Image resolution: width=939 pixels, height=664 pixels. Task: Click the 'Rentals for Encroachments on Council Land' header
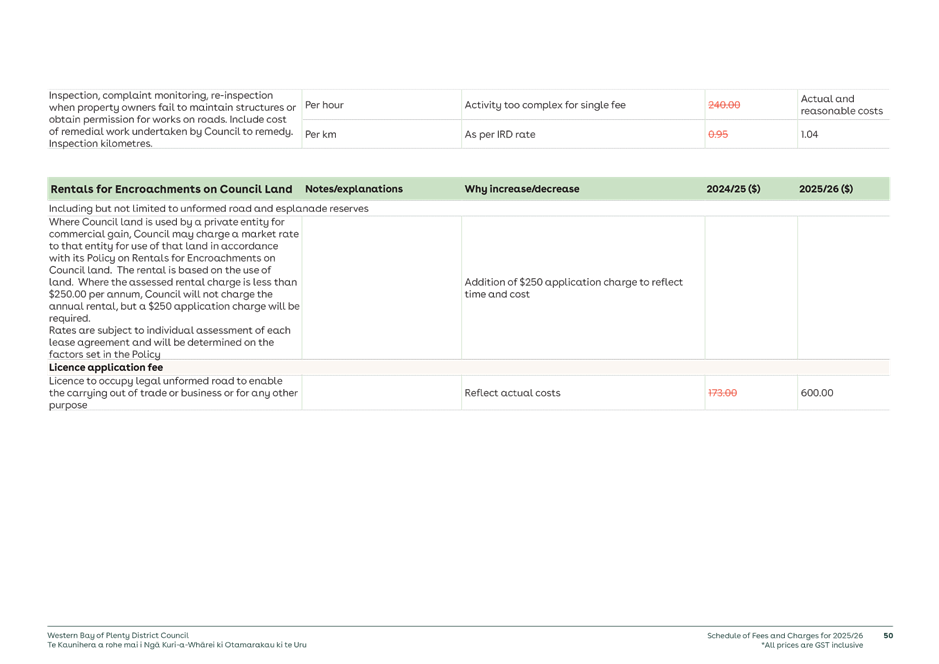click(171, 189)
